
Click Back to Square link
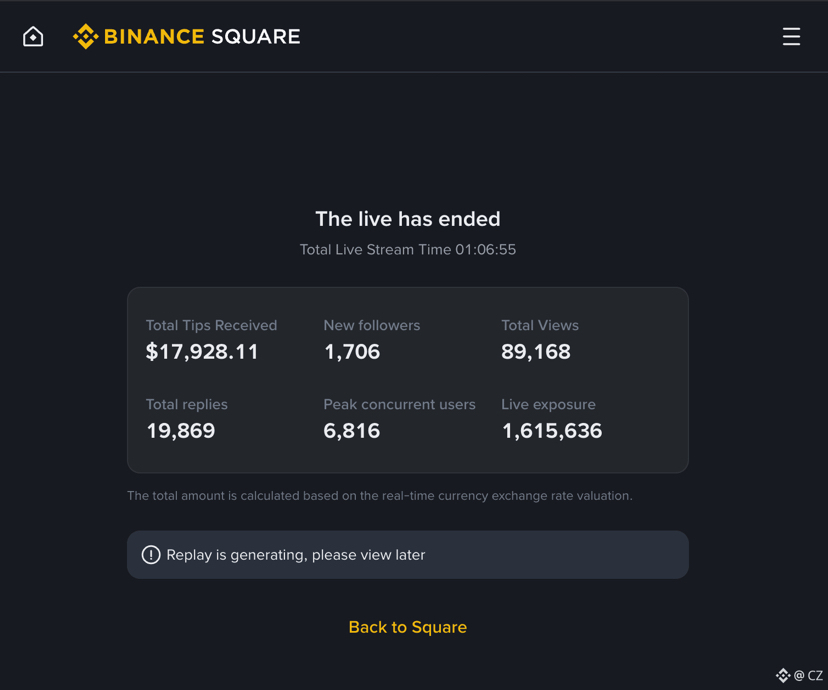click(x=407, y=627)
